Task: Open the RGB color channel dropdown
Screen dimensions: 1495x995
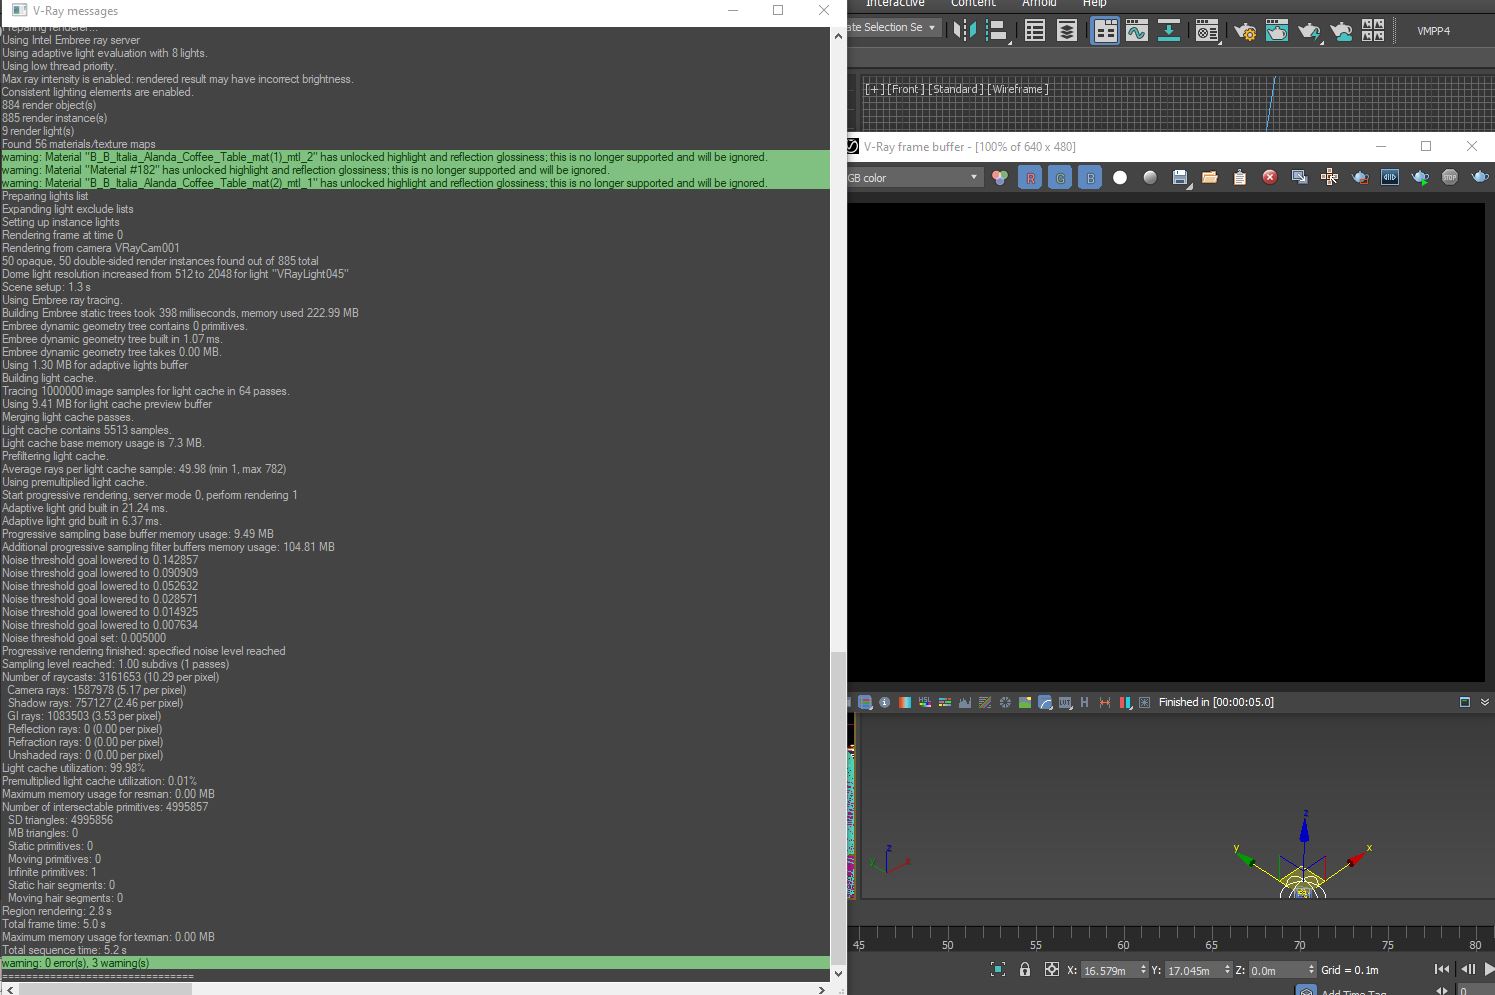Action: click(915, 178)
